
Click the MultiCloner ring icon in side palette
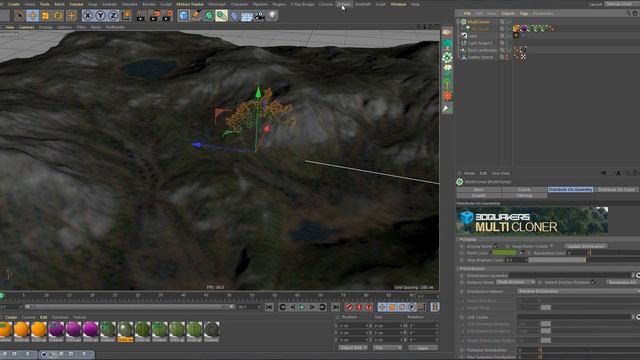[x=447, y=58]
